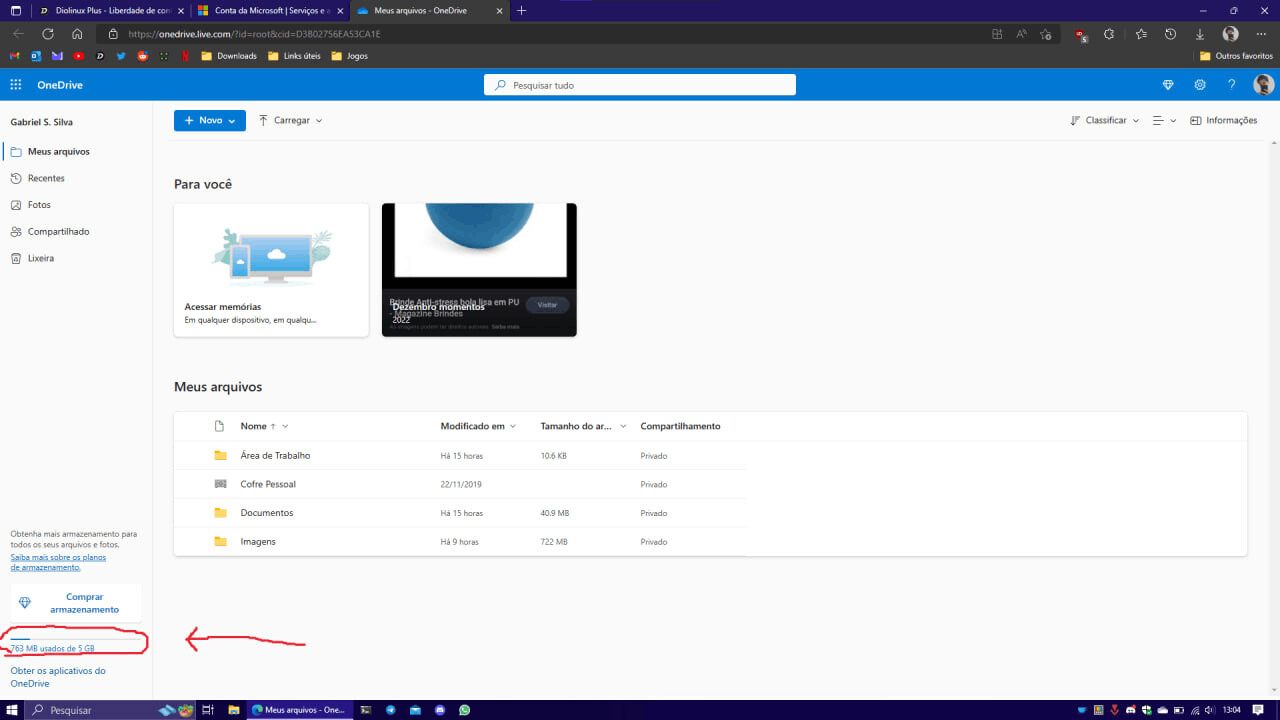Click the Edge home button
This screenshot has height=720, width=1280.
tap(77, 33)
